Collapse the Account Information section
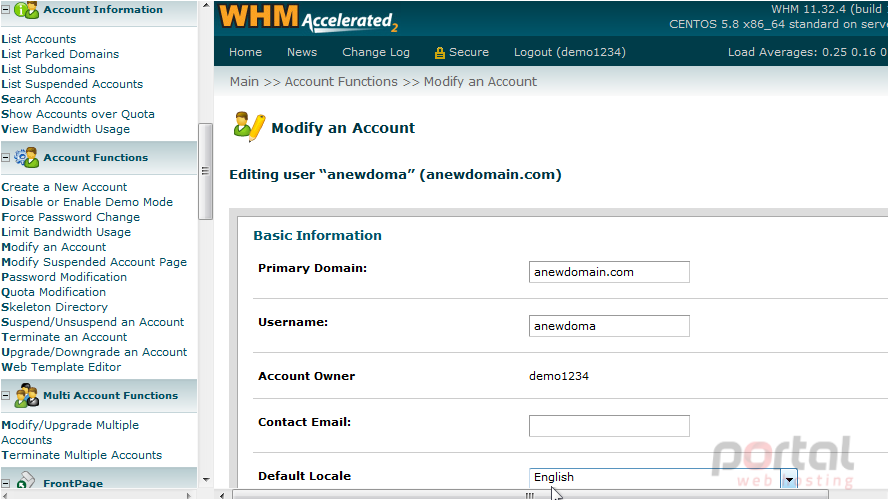This screenshot has height=500, width=889. pos(6,10)
